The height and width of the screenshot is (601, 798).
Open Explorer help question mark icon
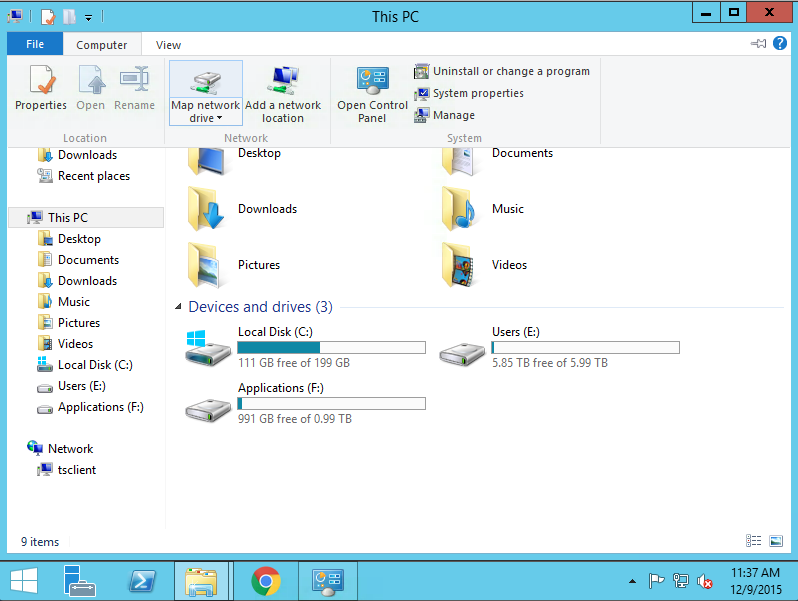pyautogui.click(x=780, y=43)
